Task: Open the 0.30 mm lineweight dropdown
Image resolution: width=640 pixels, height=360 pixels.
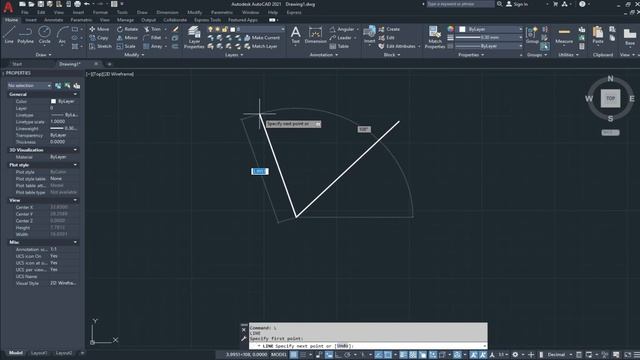Action: [489, 37]
